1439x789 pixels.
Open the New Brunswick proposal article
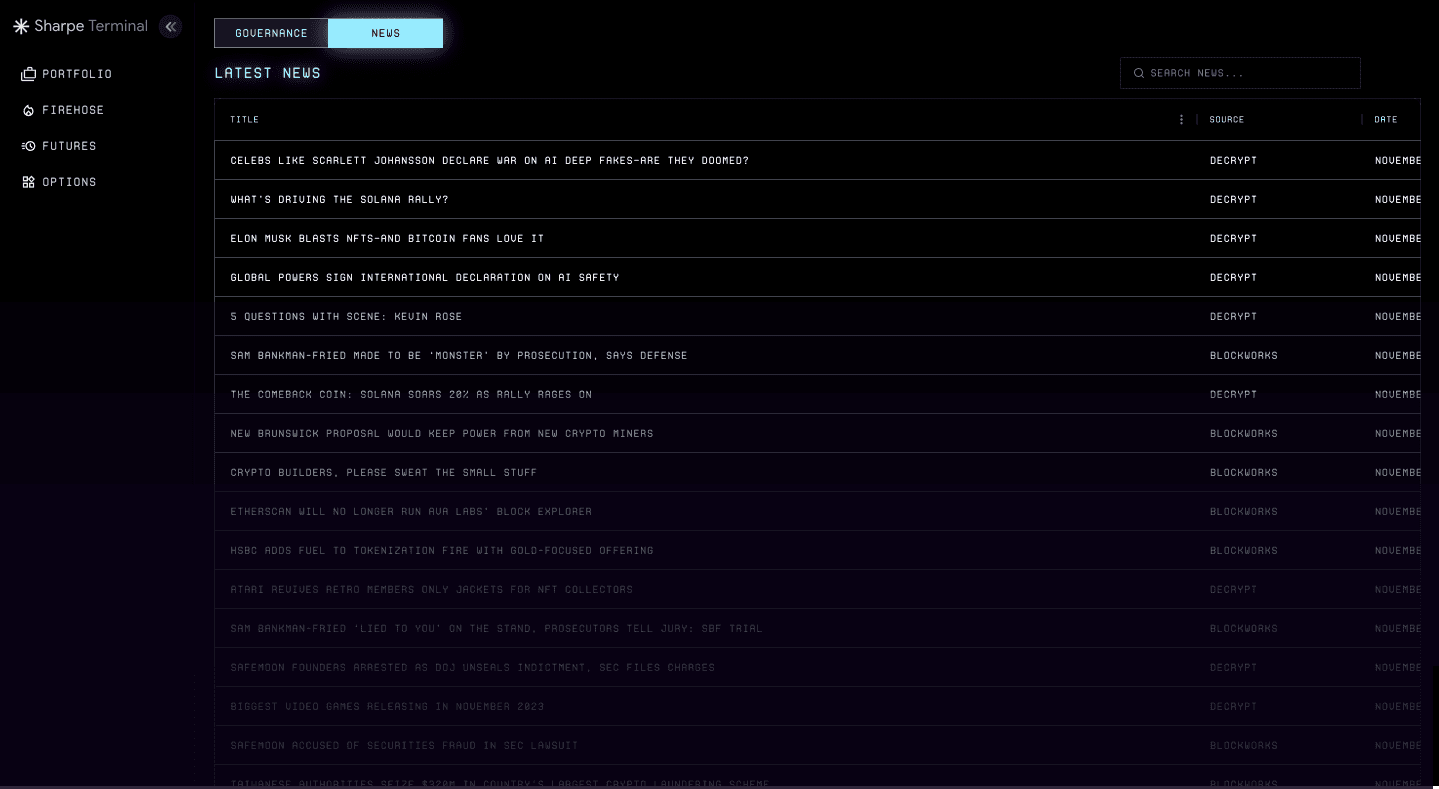click(441, 433)
